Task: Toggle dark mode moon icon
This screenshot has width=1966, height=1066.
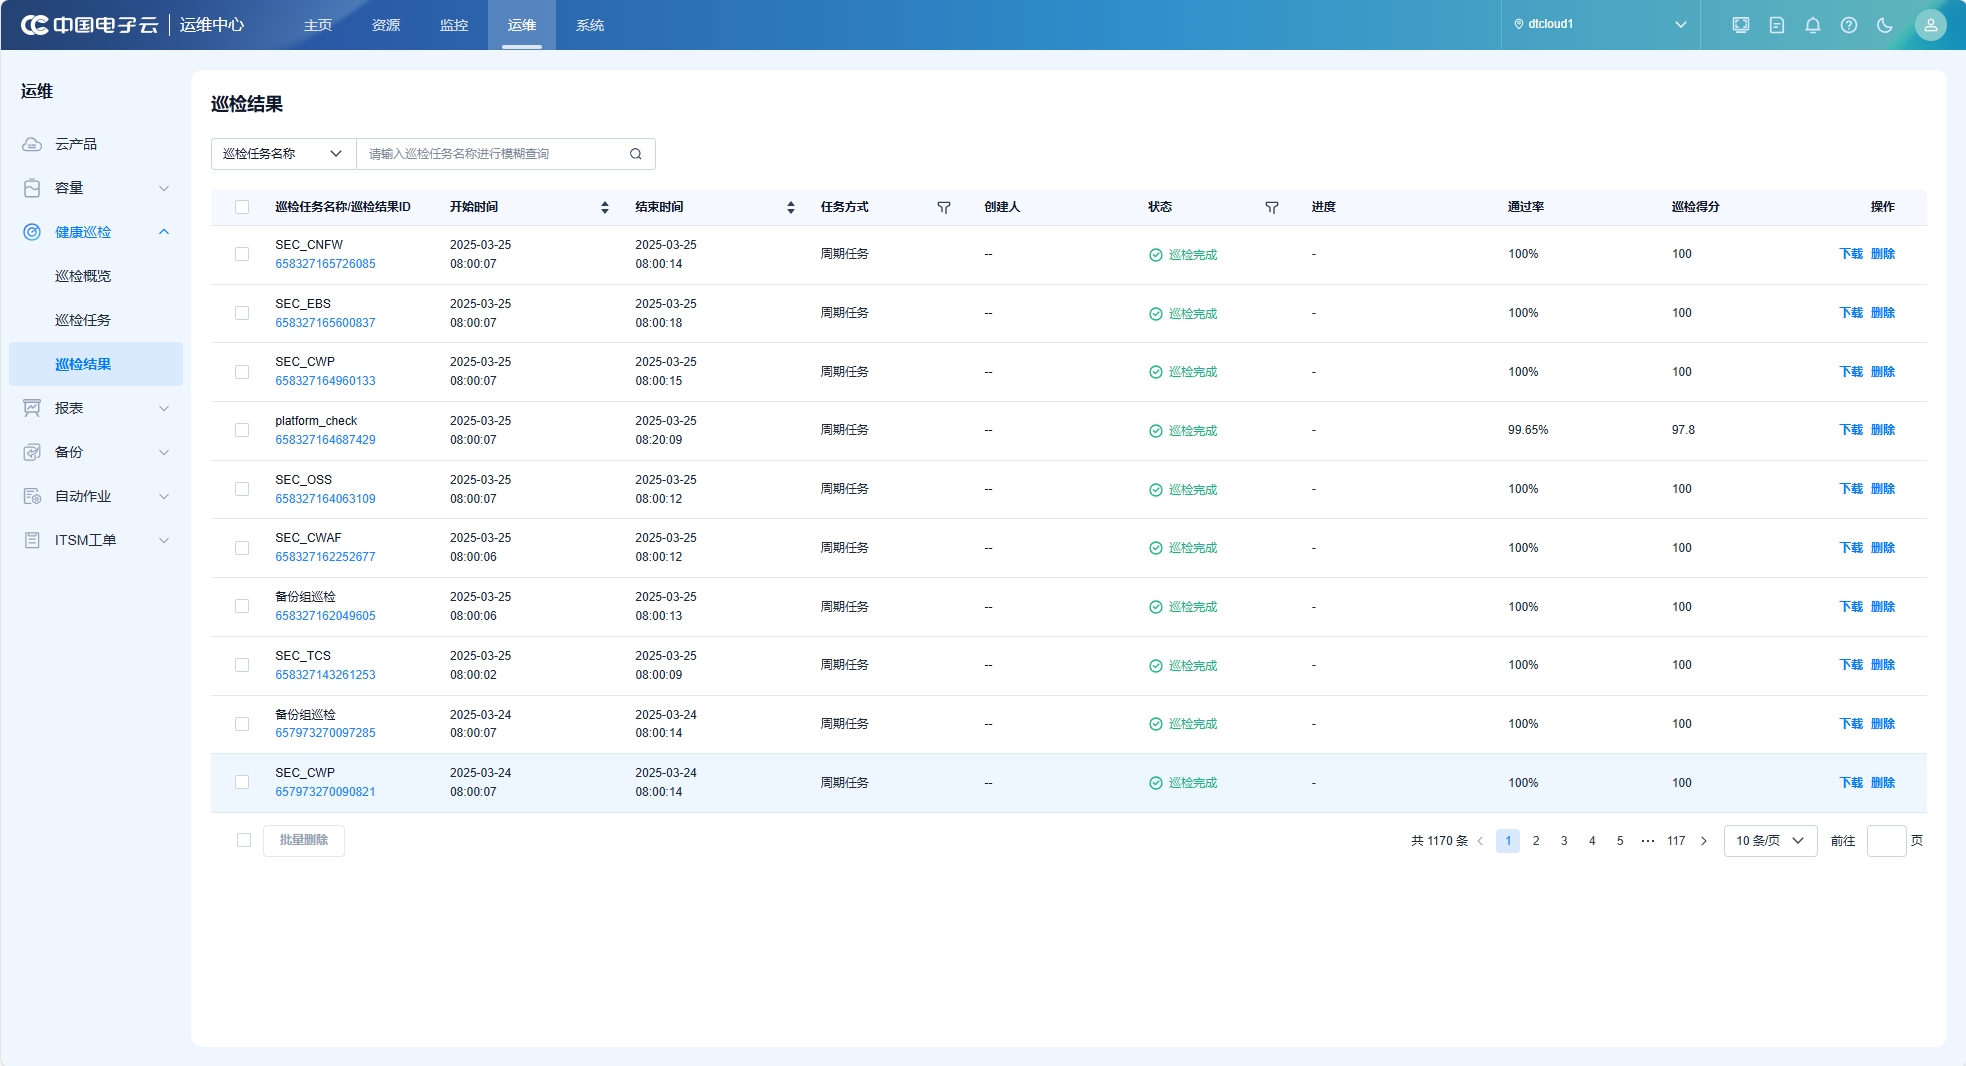Action: (x=1885, y=25)
